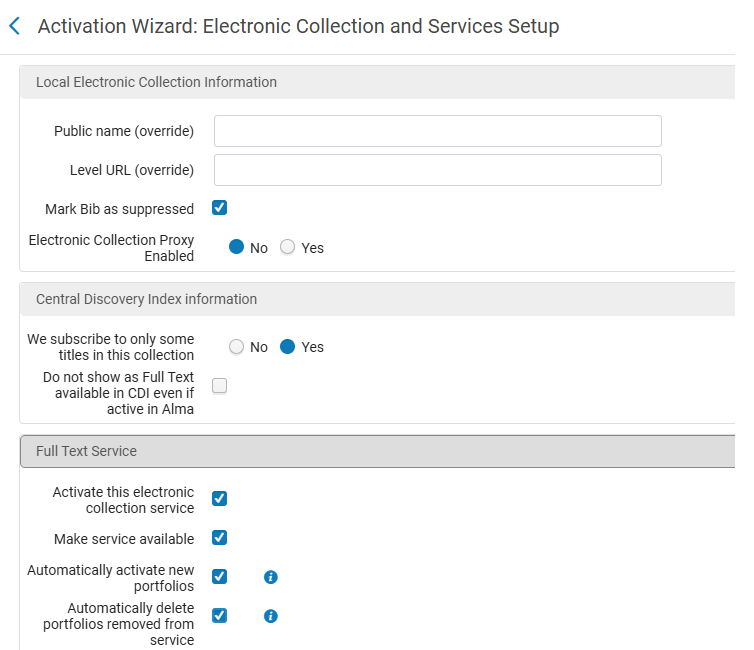The height and width of the screenshot is (650, 754).
Task: Click the Activation Wizard page title
Action: (x=298, y=26)
